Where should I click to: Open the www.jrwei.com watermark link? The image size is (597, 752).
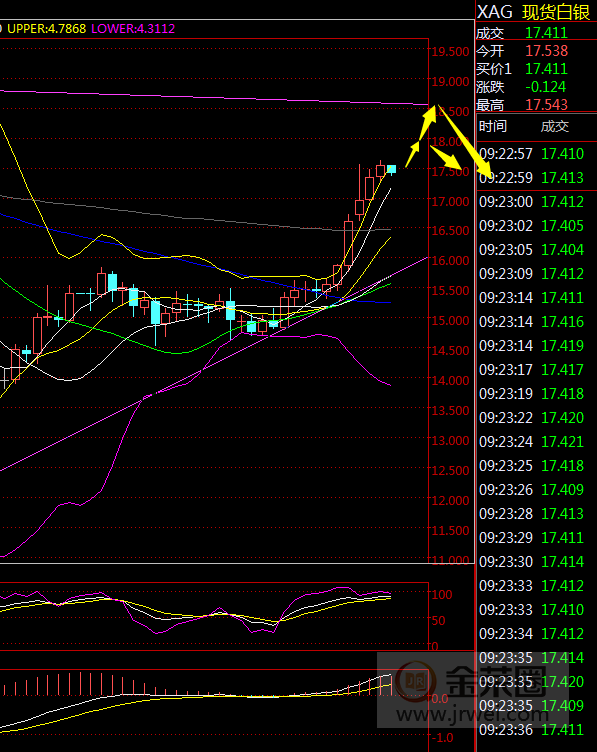(472, 715)
